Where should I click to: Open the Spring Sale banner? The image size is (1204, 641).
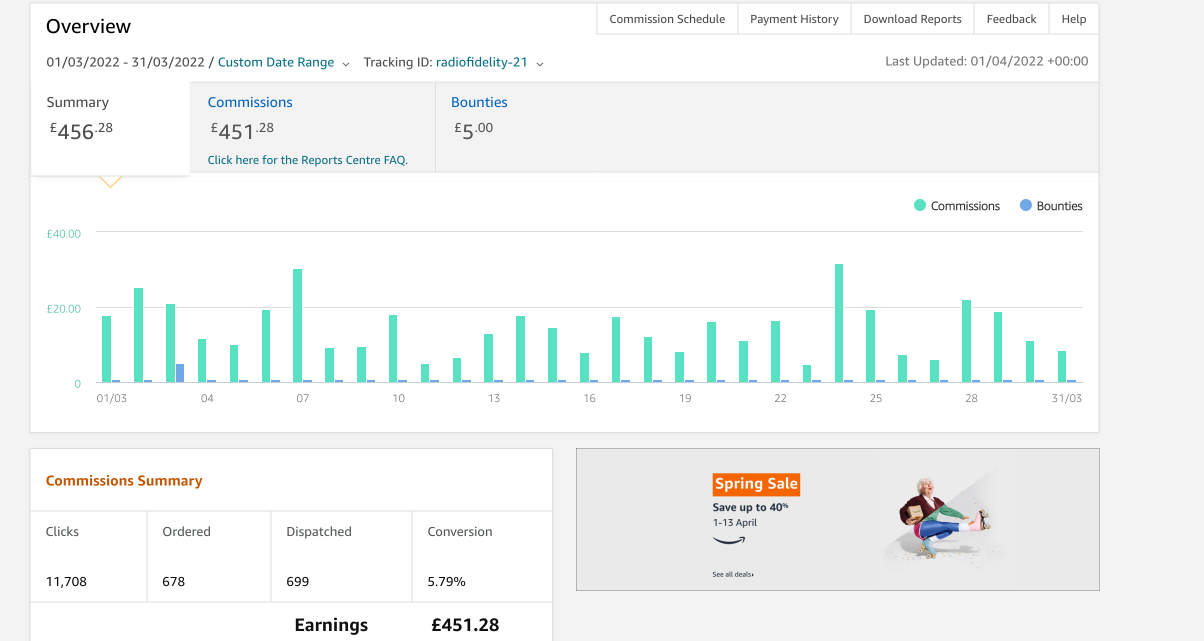coord(838,519)
